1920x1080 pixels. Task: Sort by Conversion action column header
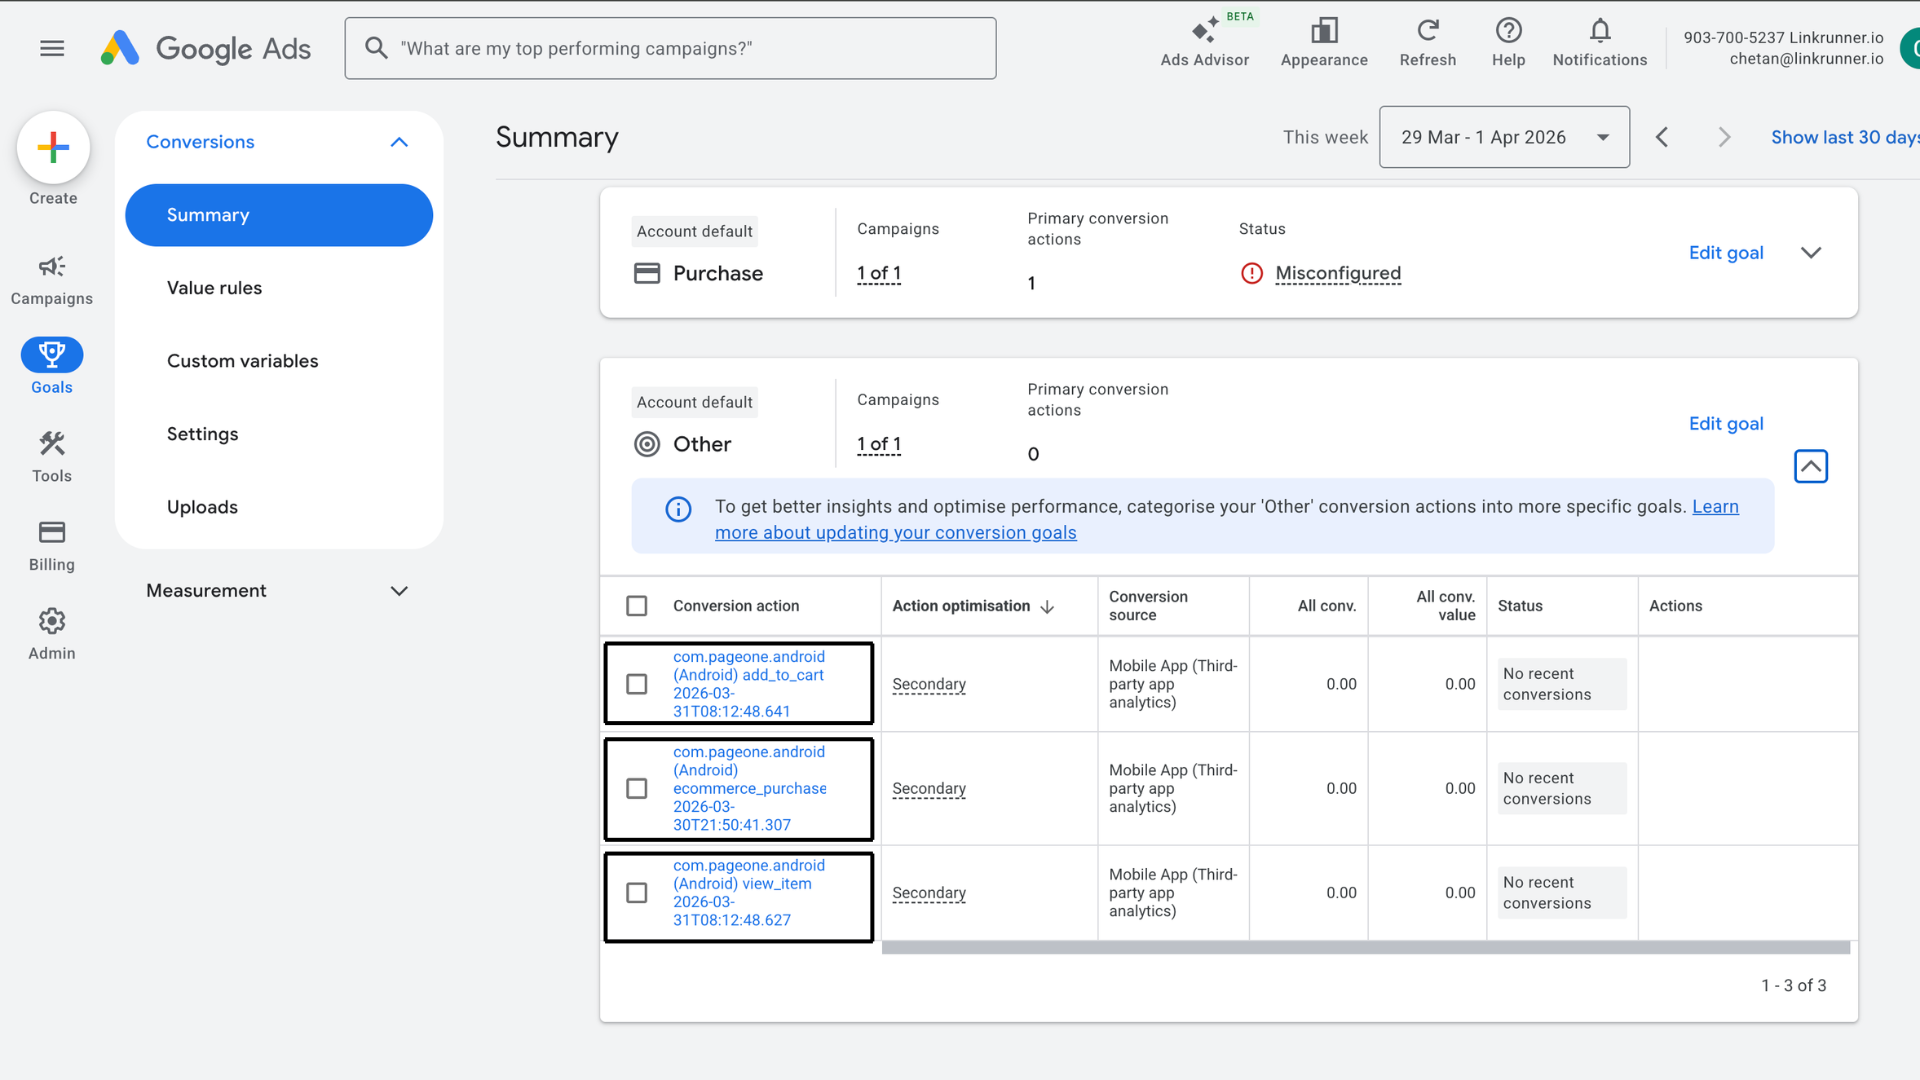(735, 606)
